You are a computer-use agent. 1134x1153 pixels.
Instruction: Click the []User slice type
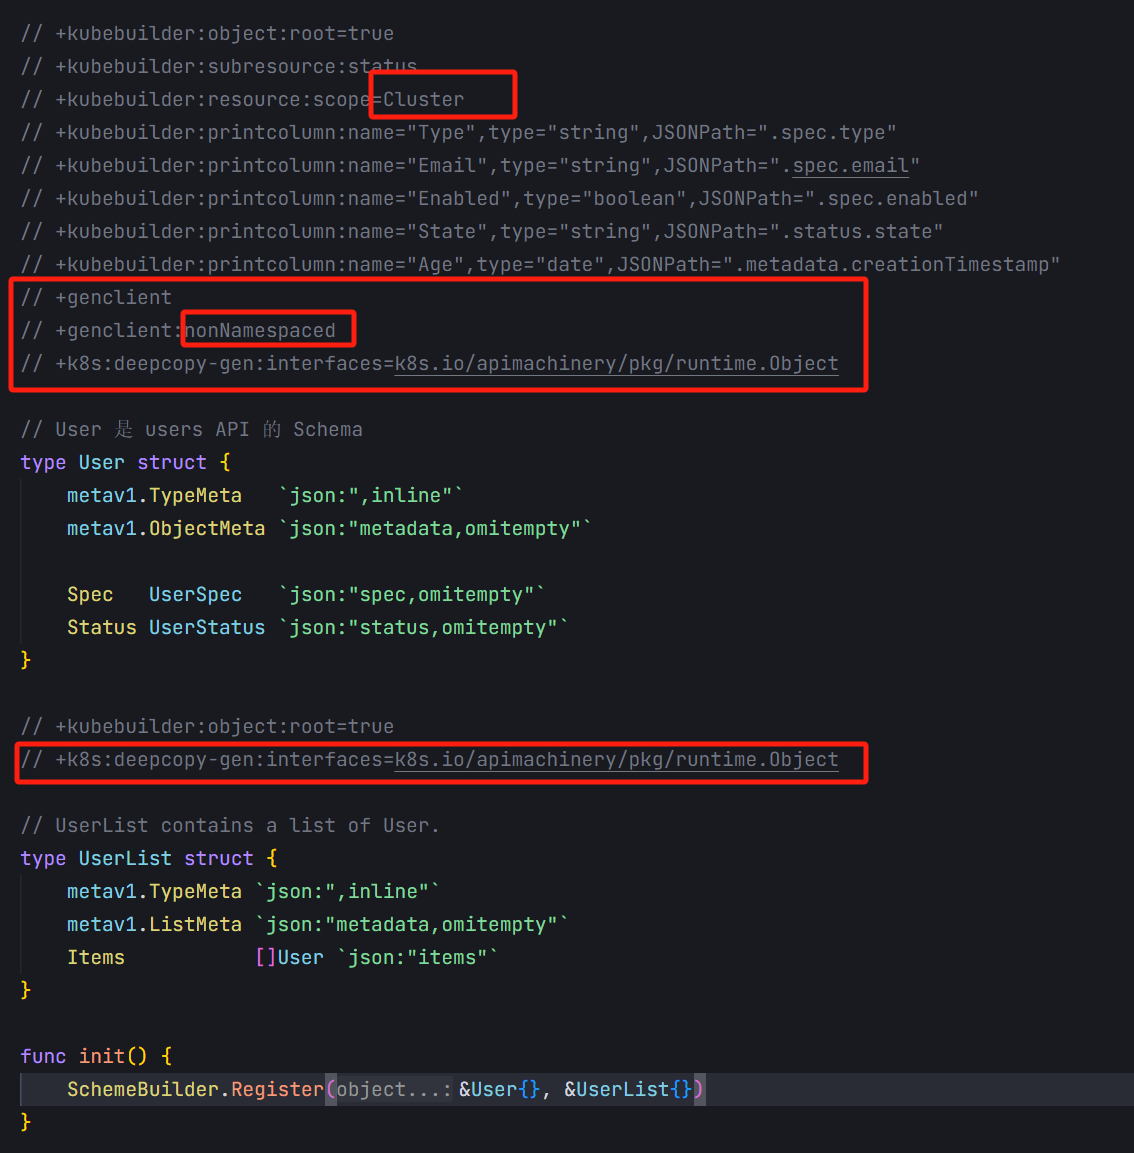coord(289,957)
